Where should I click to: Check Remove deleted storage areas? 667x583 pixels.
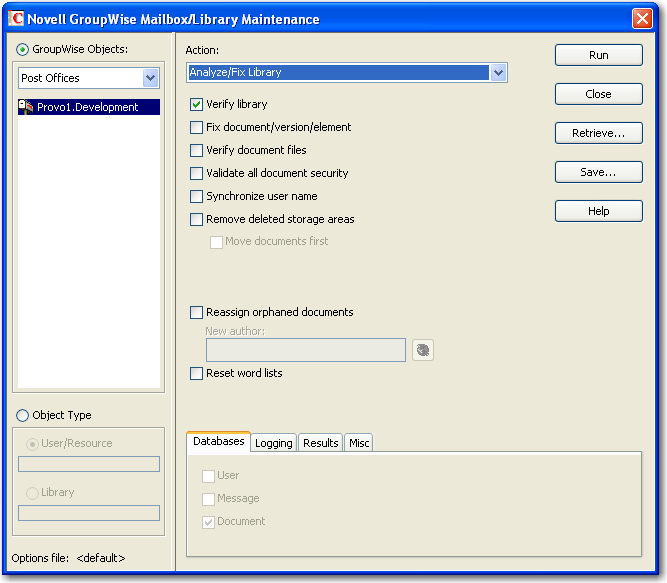pos(197,219)
